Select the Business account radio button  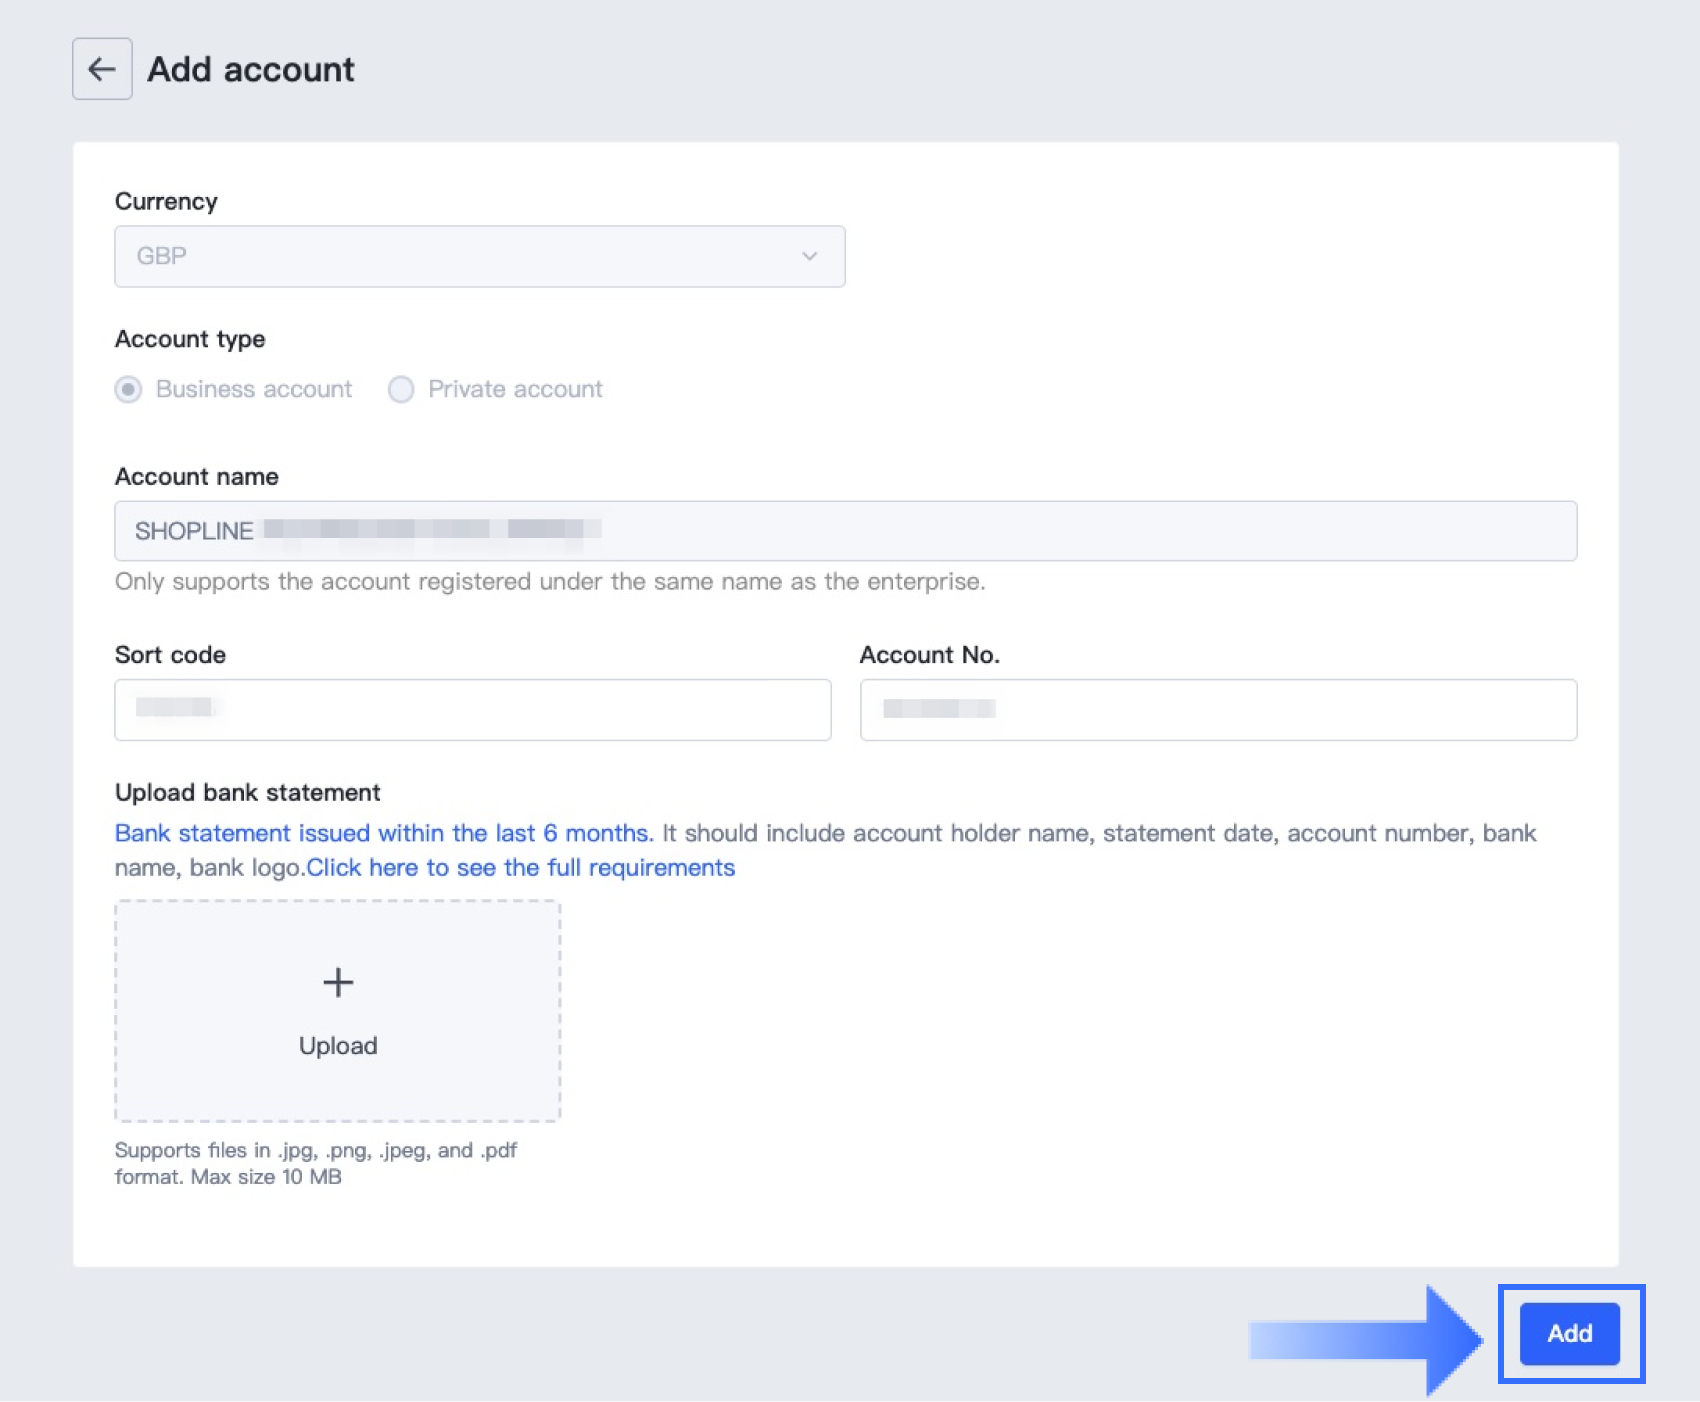(128, 389)
